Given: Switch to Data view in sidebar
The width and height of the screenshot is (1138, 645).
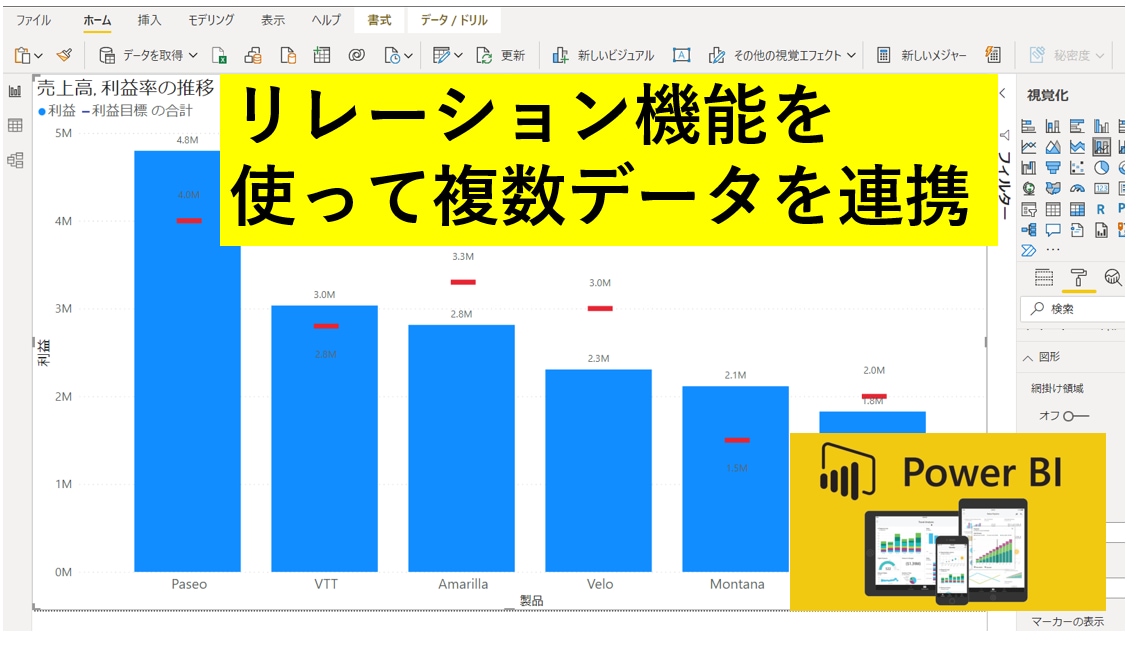Looking at the screenshot, I should tap(15, 126).
